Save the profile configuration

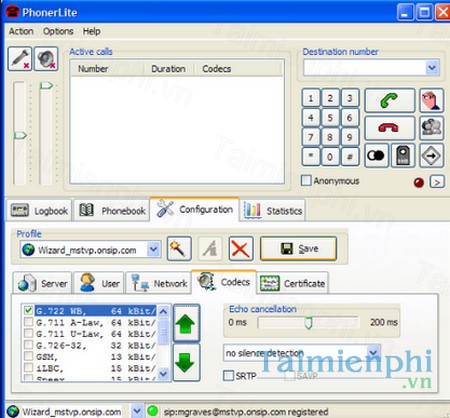(x=298, y=249)
